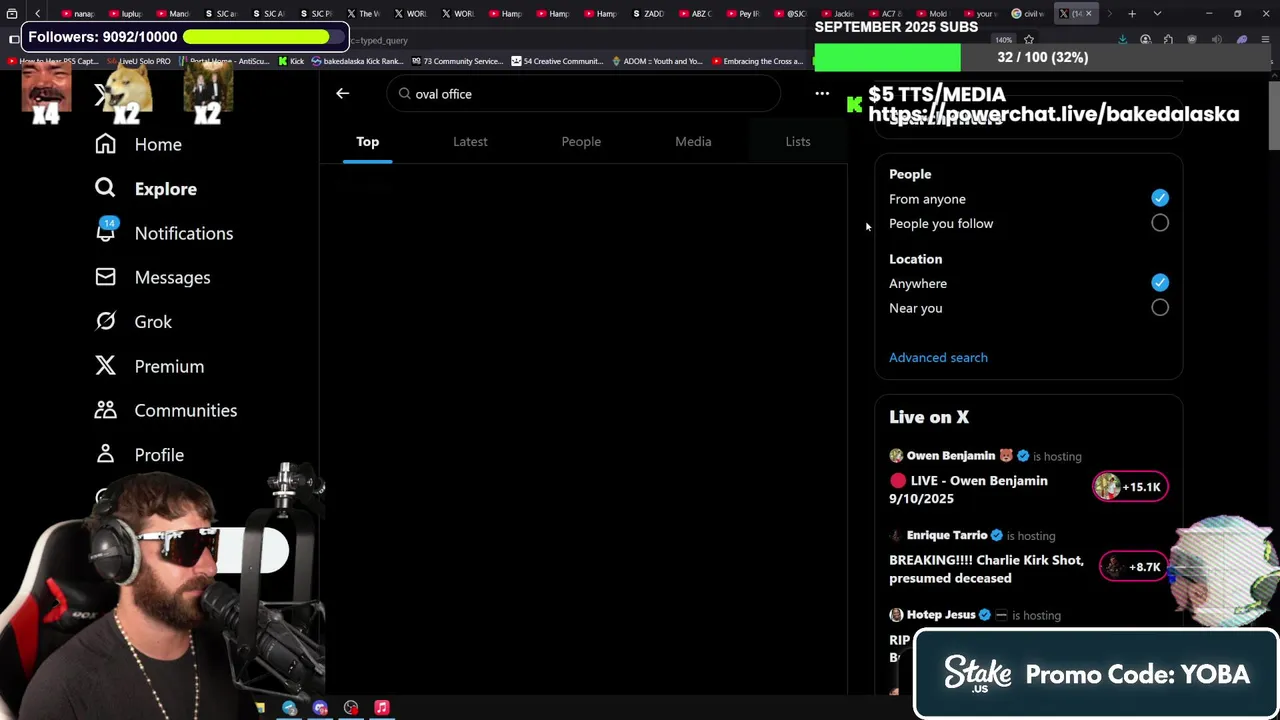1280x720 pixels.
Task: Open OBS Studio from the taskbar
Action: (x=351, y=708)
